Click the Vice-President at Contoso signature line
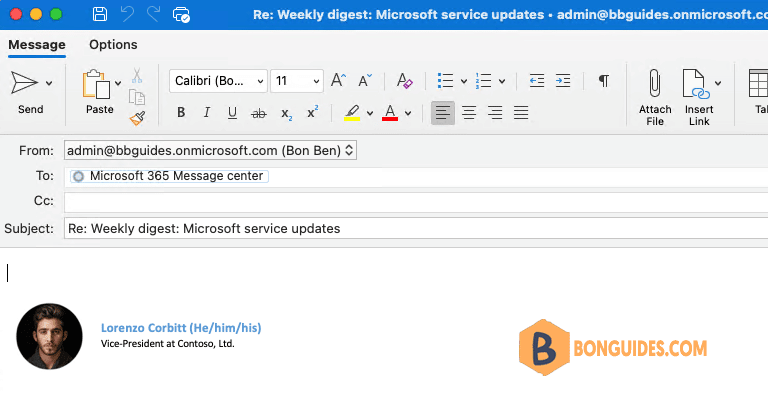The height and width of the screenshot is (413, 768). pos(168,344)
